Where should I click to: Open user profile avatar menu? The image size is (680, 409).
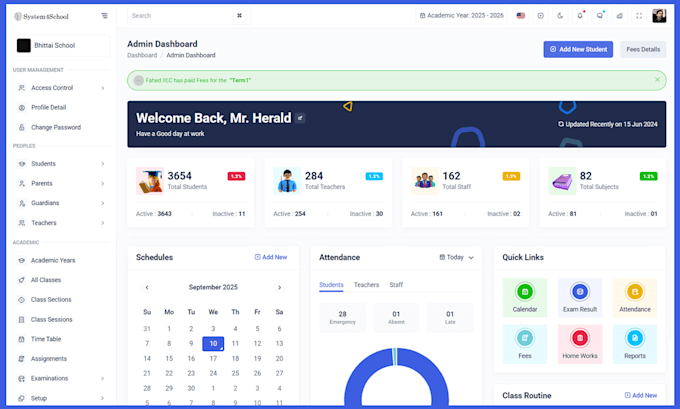(659, 16)
